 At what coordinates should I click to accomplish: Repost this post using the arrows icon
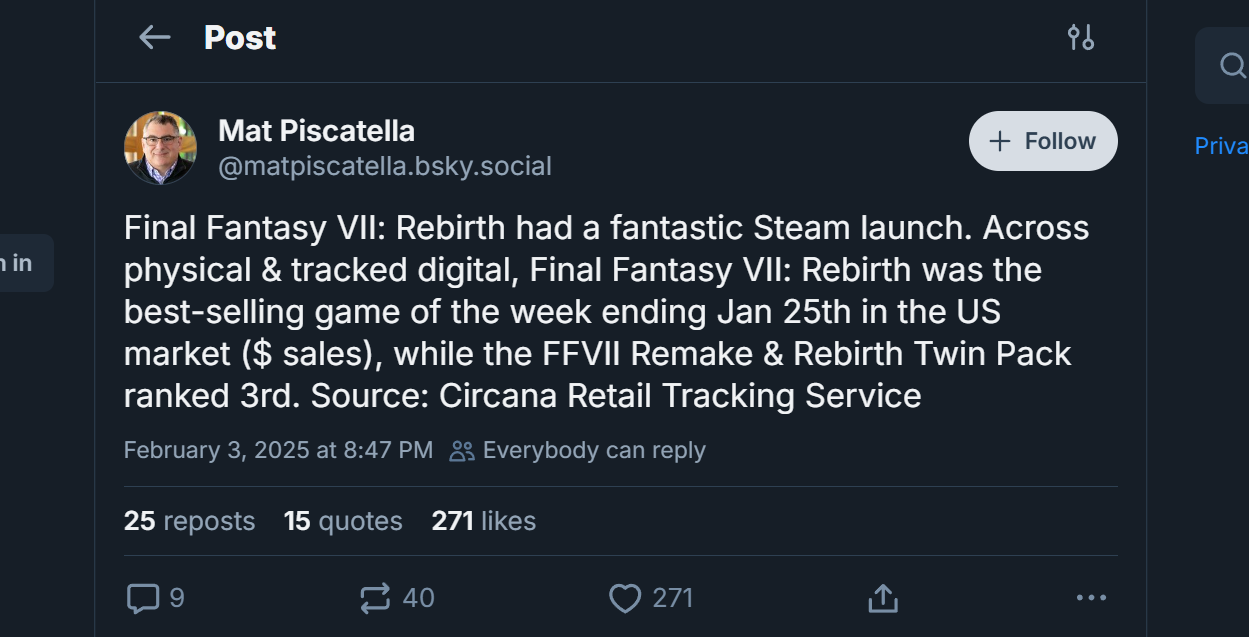pos(375,598)
